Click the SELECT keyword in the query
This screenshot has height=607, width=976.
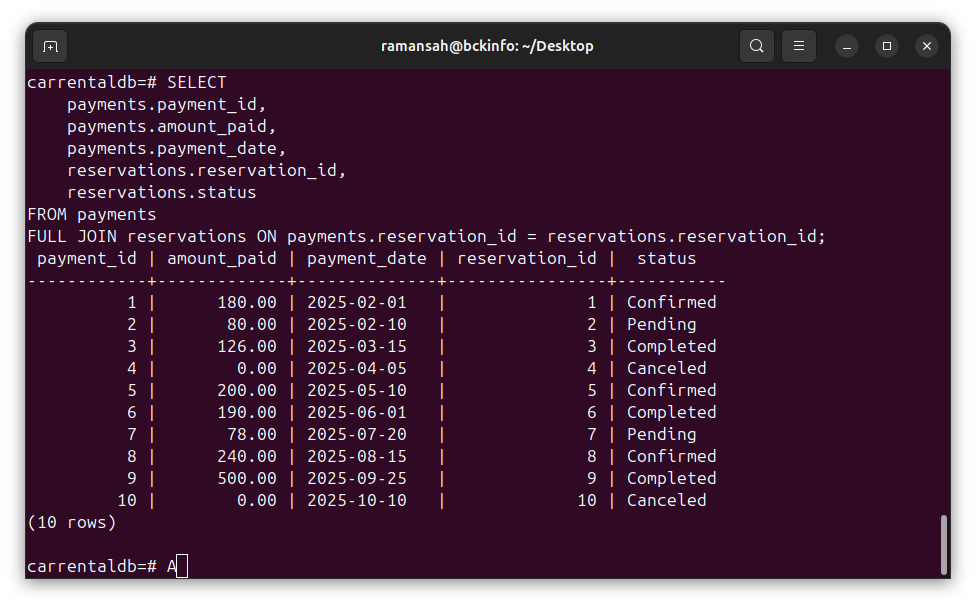point(197,82)
